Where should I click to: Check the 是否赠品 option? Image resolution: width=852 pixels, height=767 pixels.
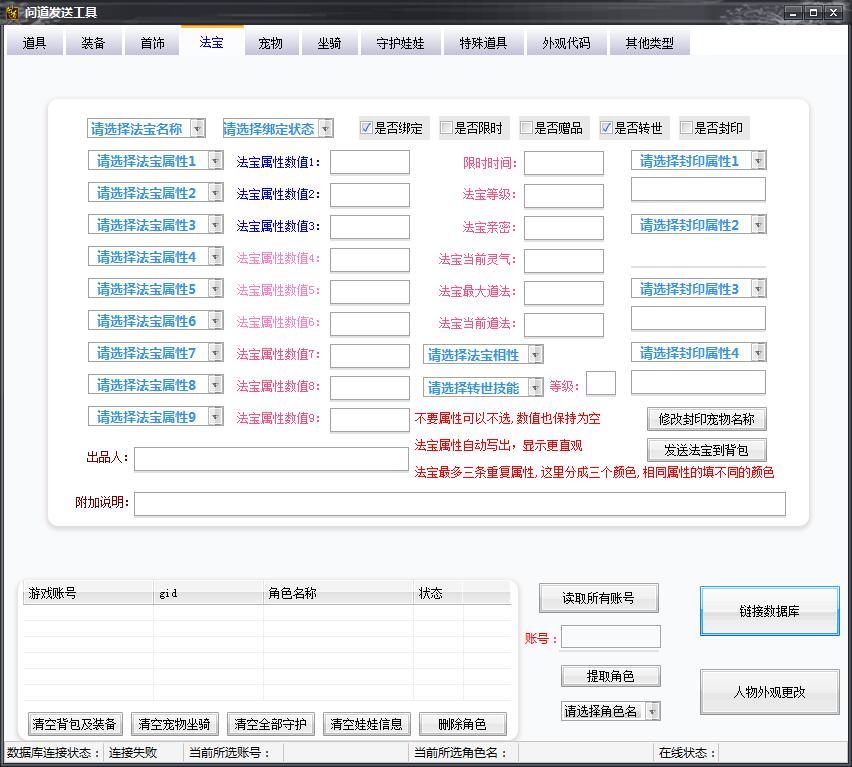527,128
